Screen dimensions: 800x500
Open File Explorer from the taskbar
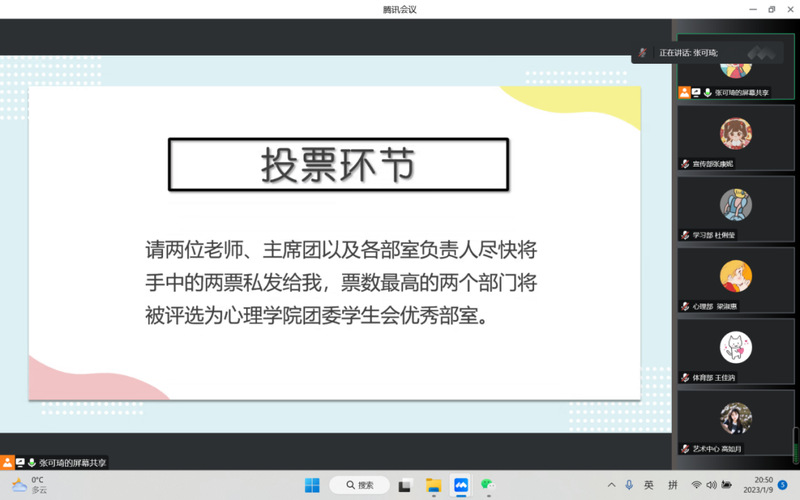(434, 485)
